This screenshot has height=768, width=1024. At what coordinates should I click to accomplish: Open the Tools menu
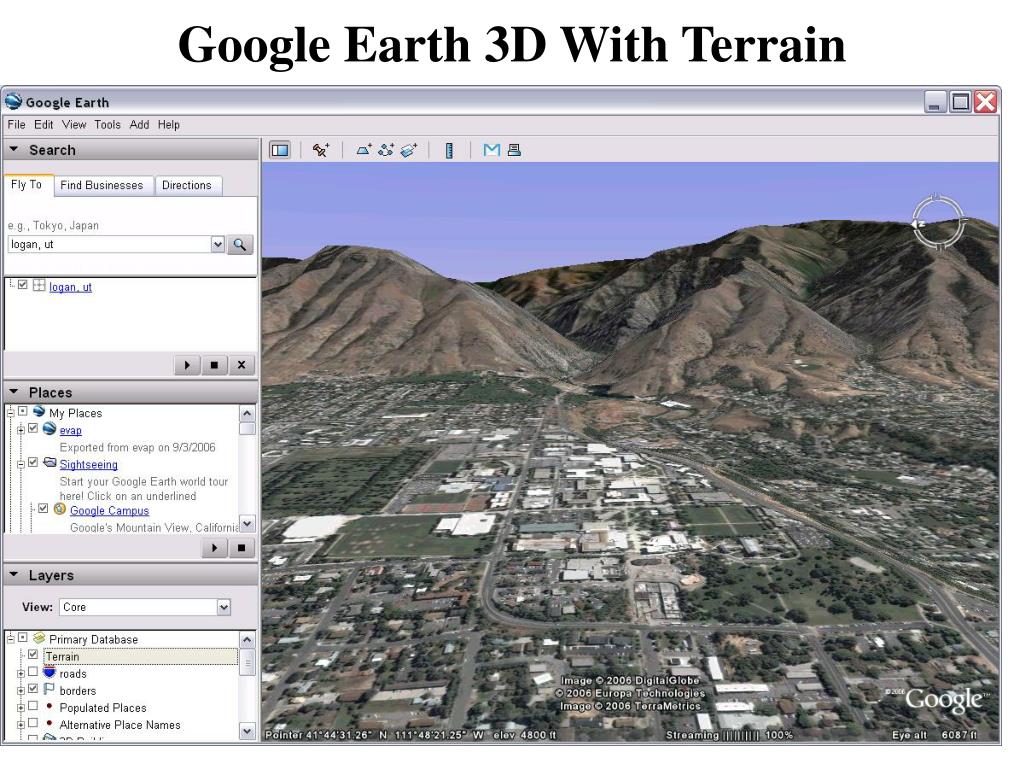[107, 125]
